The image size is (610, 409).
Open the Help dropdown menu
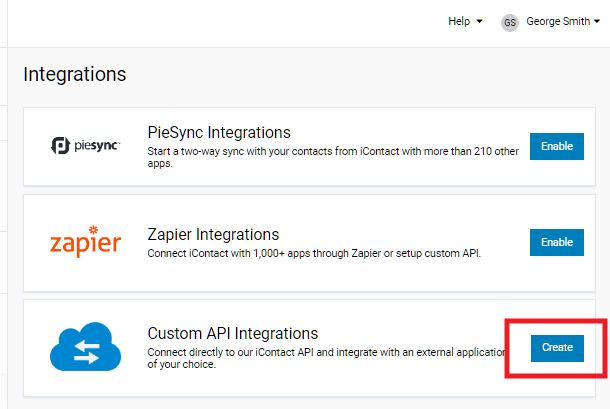click(x=465, y=21)
